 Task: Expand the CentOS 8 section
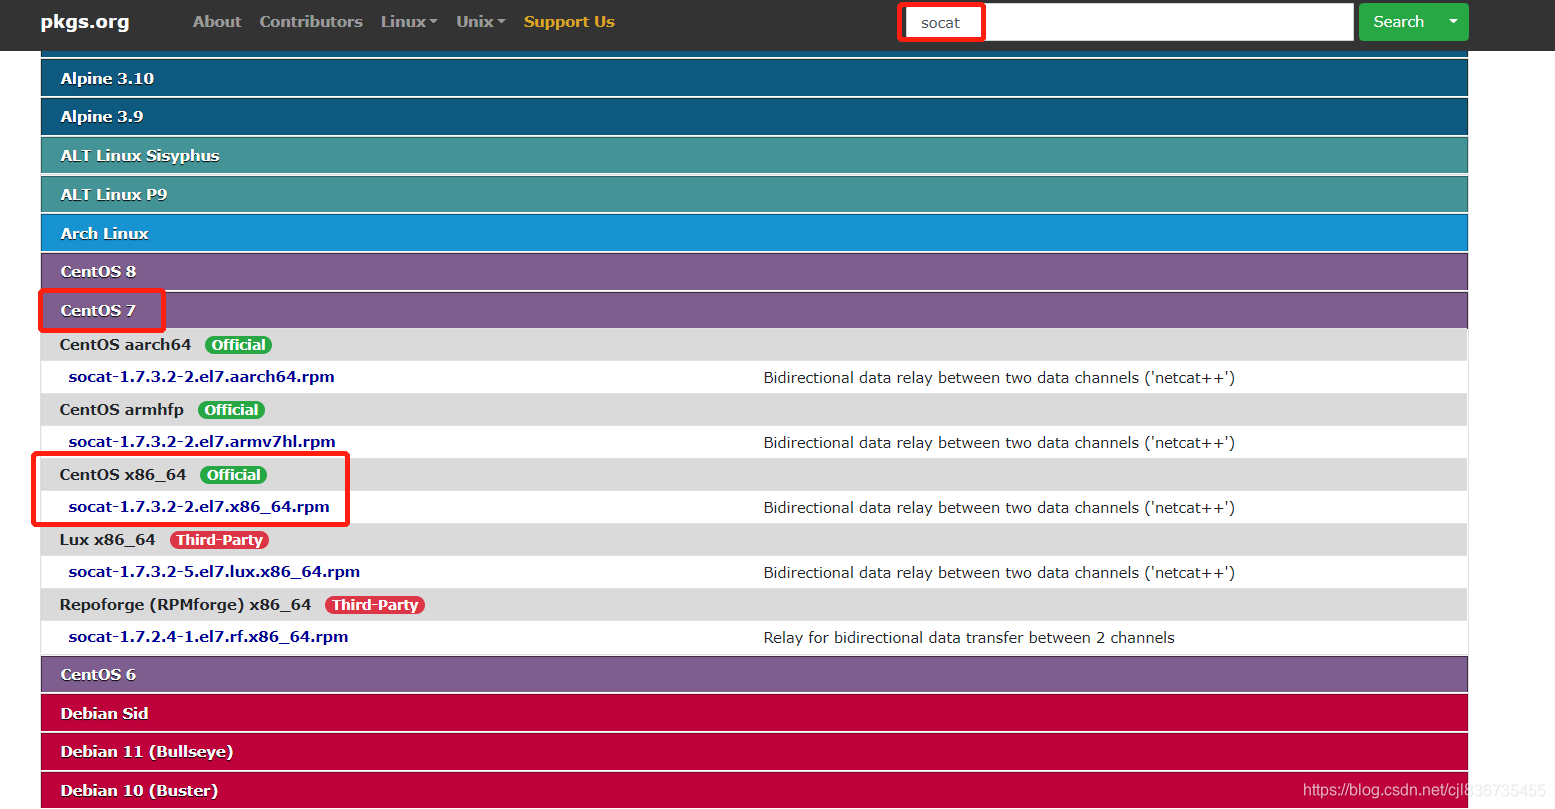pos(754,272)
